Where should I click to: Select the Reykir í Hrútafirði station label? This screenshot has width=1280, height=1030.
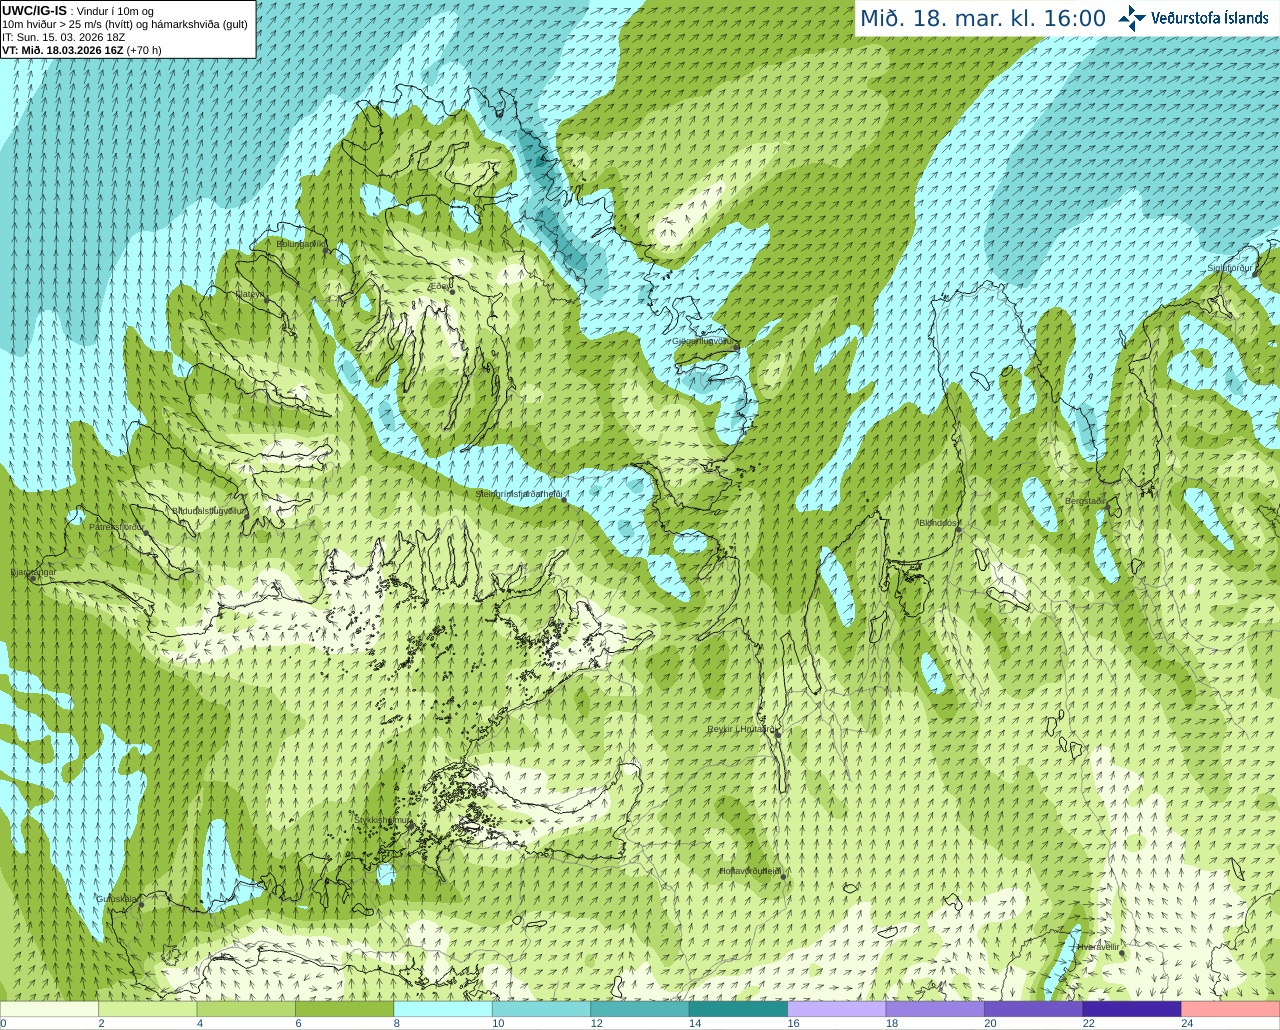(742, 729)
